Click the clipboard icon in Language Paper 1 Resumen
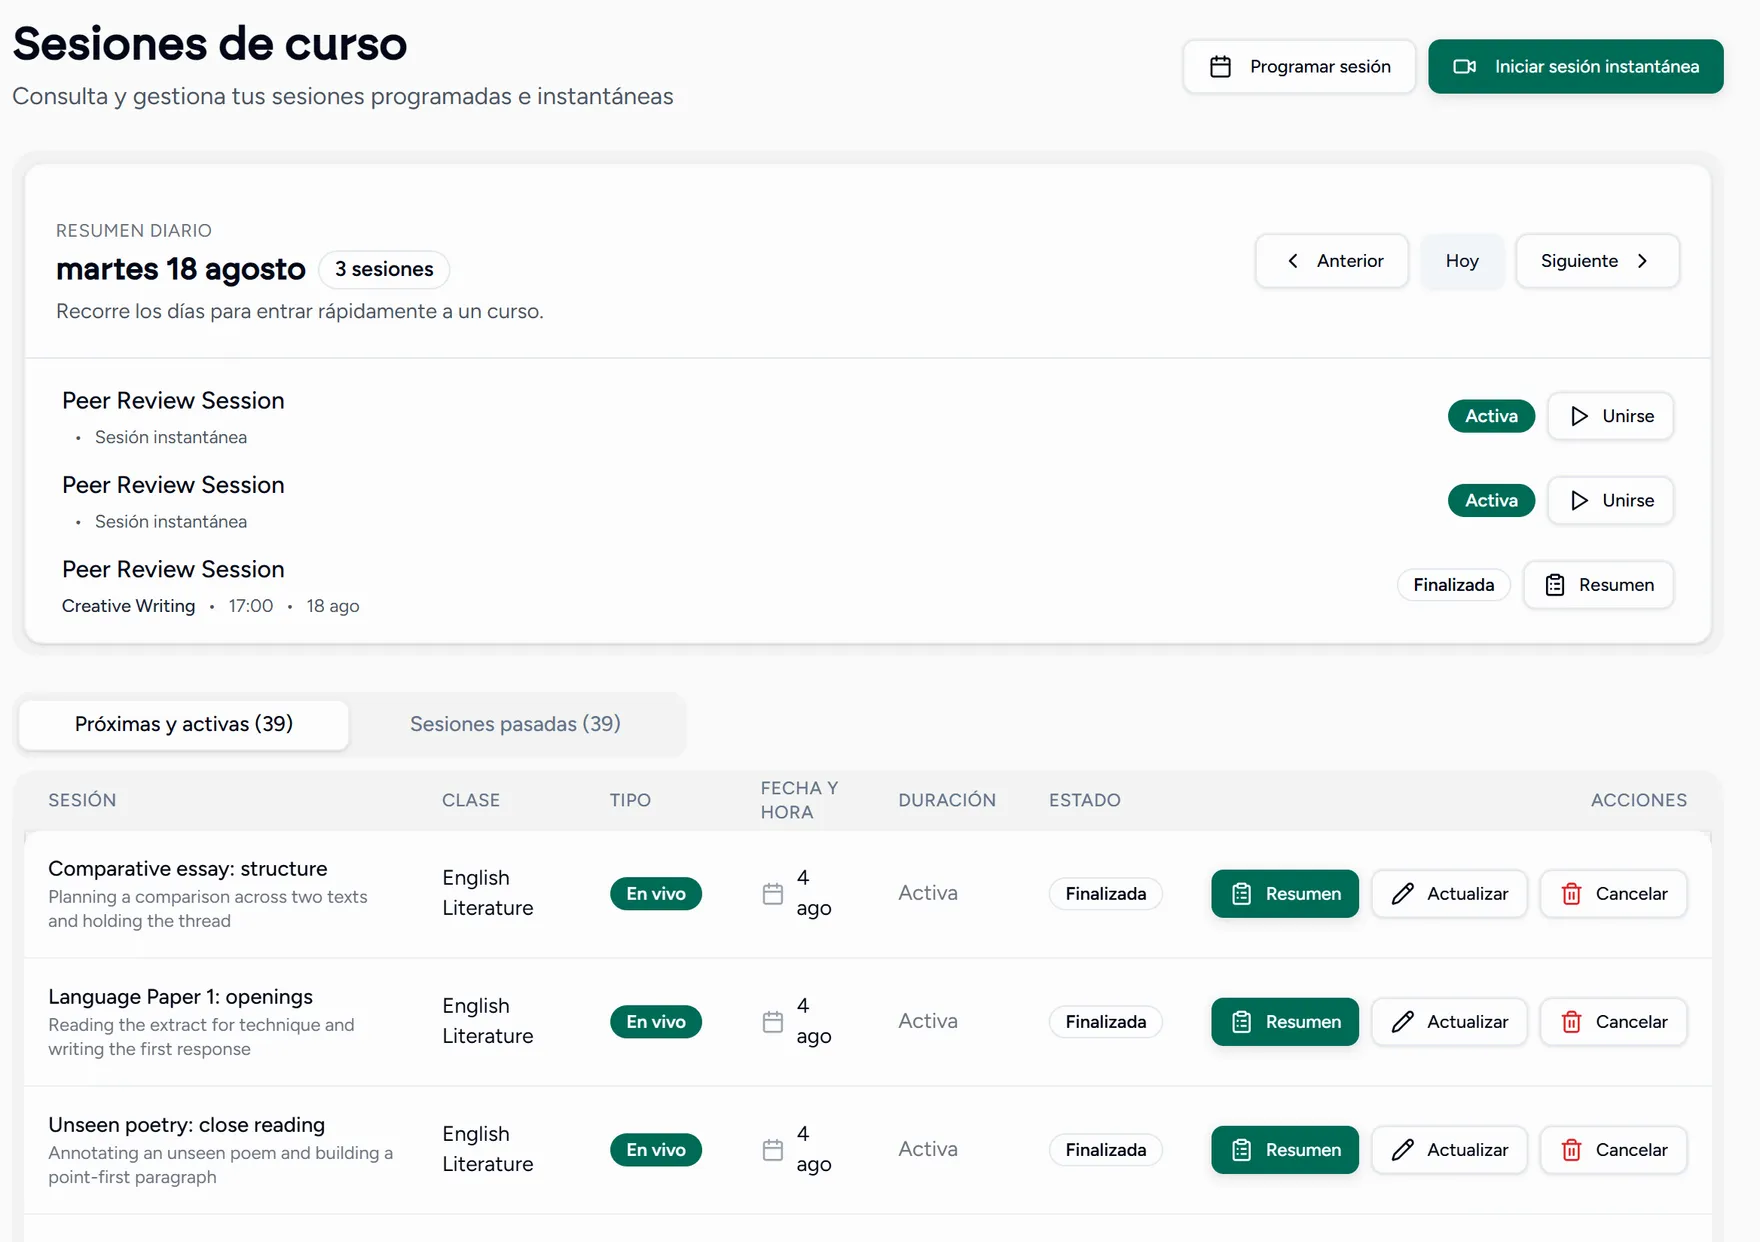Image resolution: width=1760 pixels, height=1242 pixels. tap(1241, 1022)
